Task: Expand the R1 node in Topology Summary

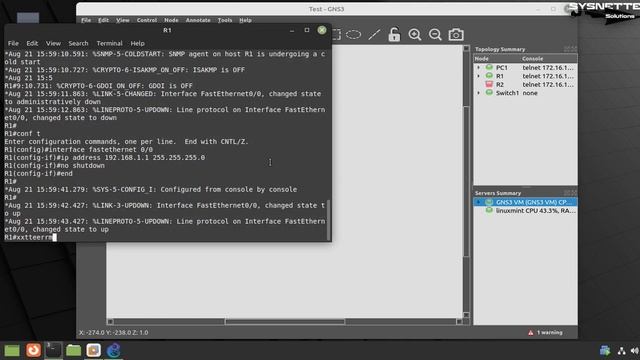Action: tap(479, 76)
